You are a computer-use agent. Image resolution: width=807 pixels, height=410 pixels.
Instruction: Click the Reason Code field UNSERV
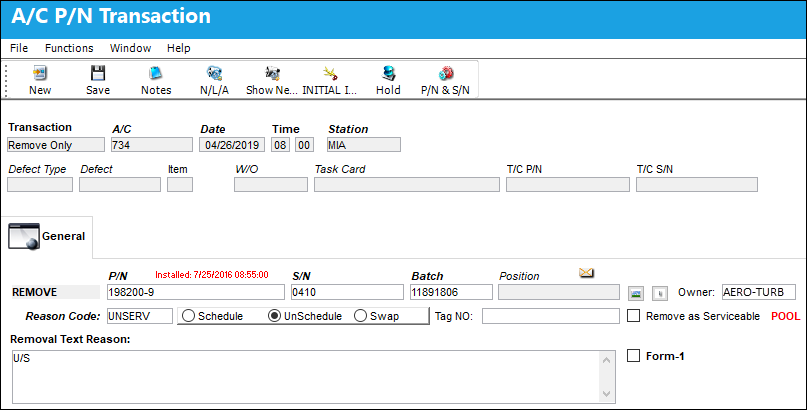140,316
